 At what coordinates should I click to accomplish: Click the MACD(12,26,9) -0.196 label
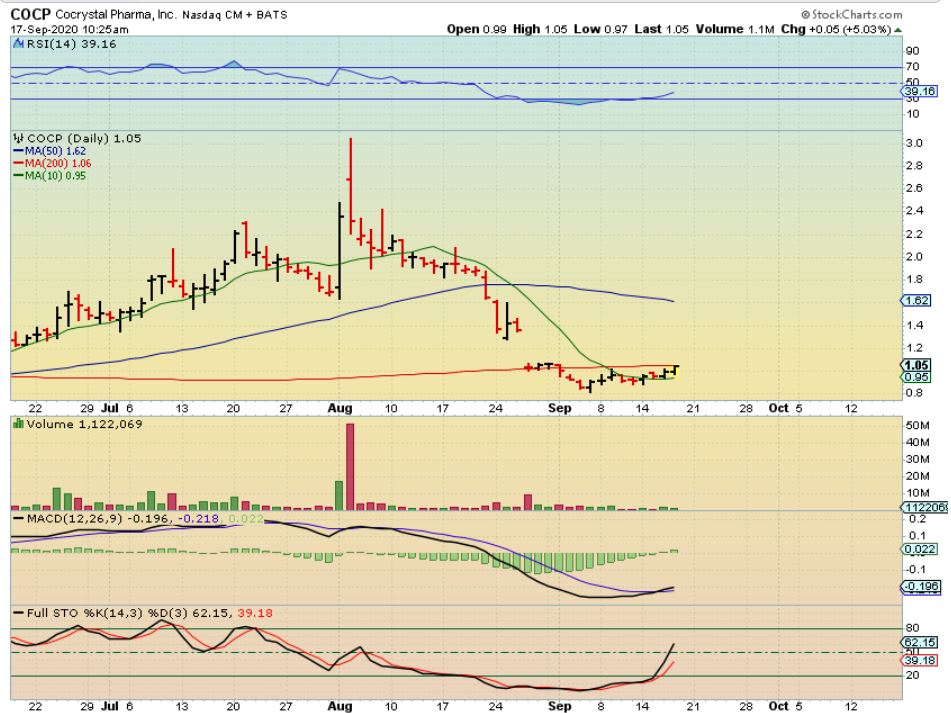pos(99,519)
